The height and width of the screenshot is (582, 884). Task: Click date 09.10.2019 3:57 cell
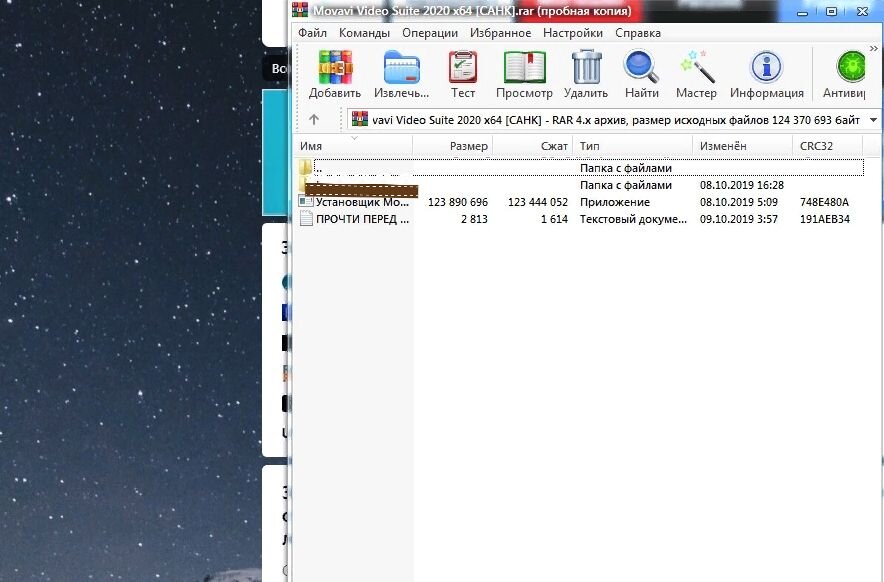coord(739,219)
